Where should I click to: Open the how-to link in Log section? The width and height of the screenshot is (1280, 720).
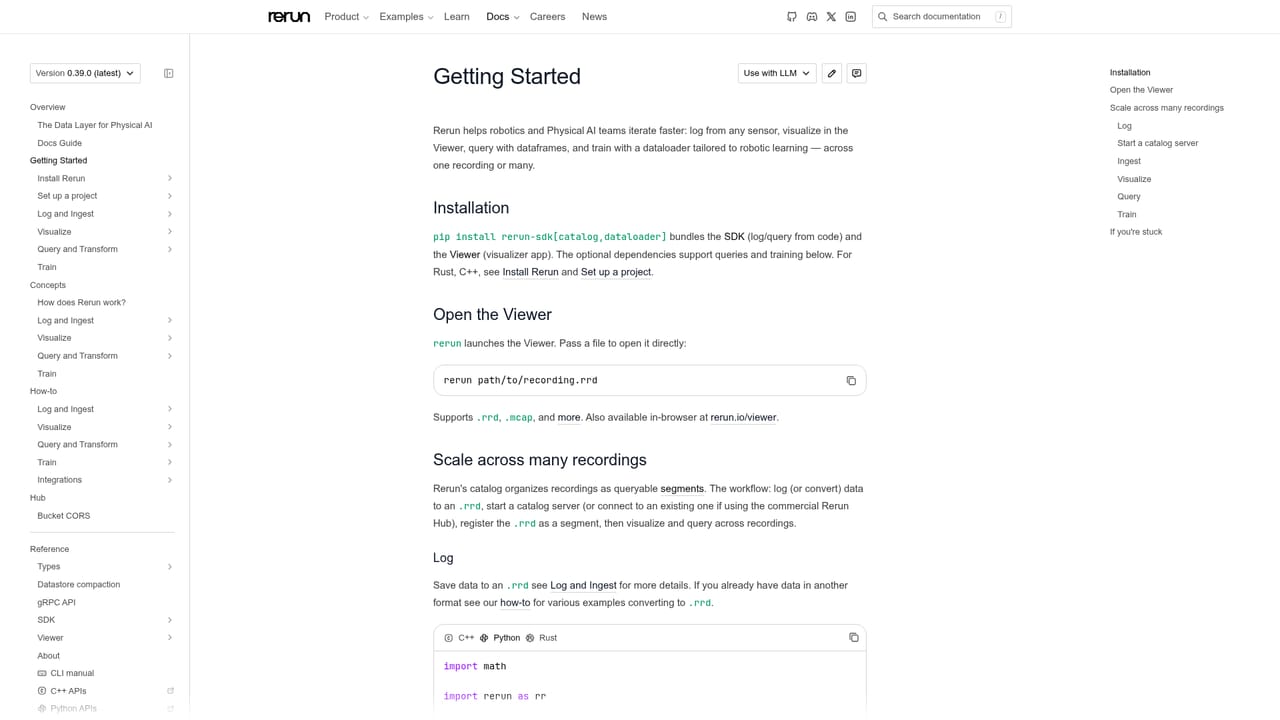click(515, 603)
